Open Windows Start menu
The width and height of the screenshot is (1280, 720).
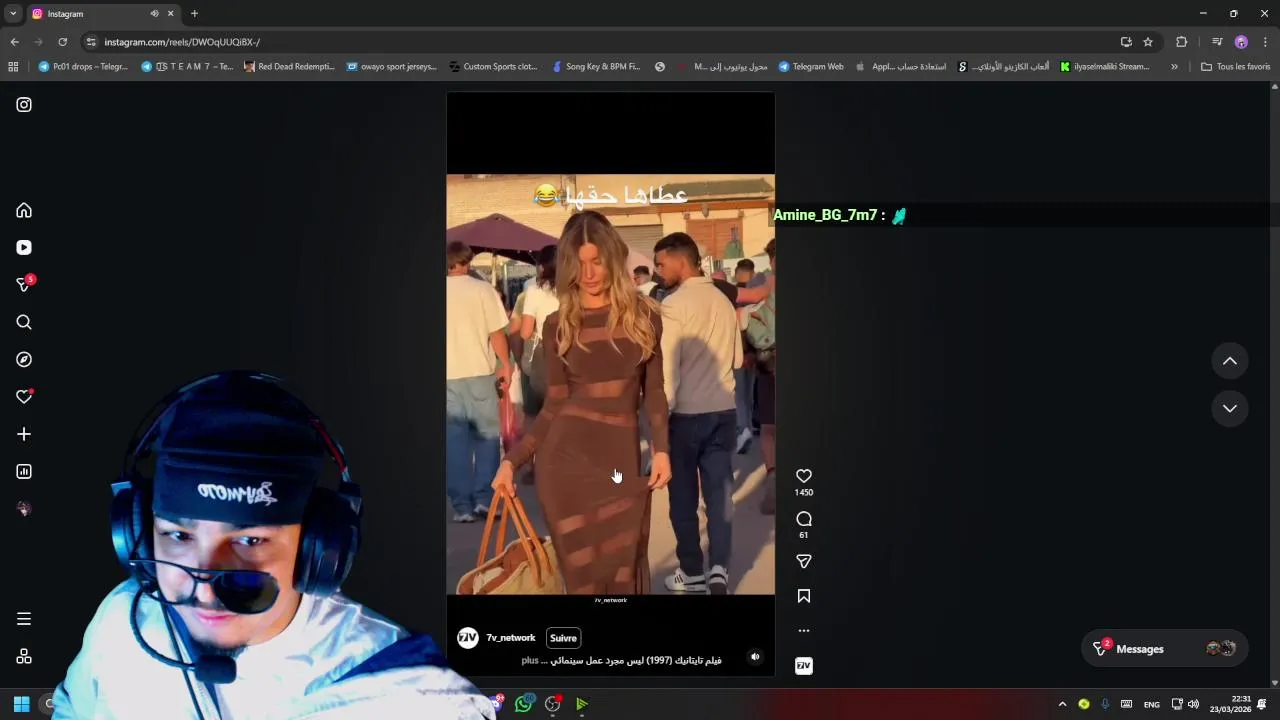[21, 704]
